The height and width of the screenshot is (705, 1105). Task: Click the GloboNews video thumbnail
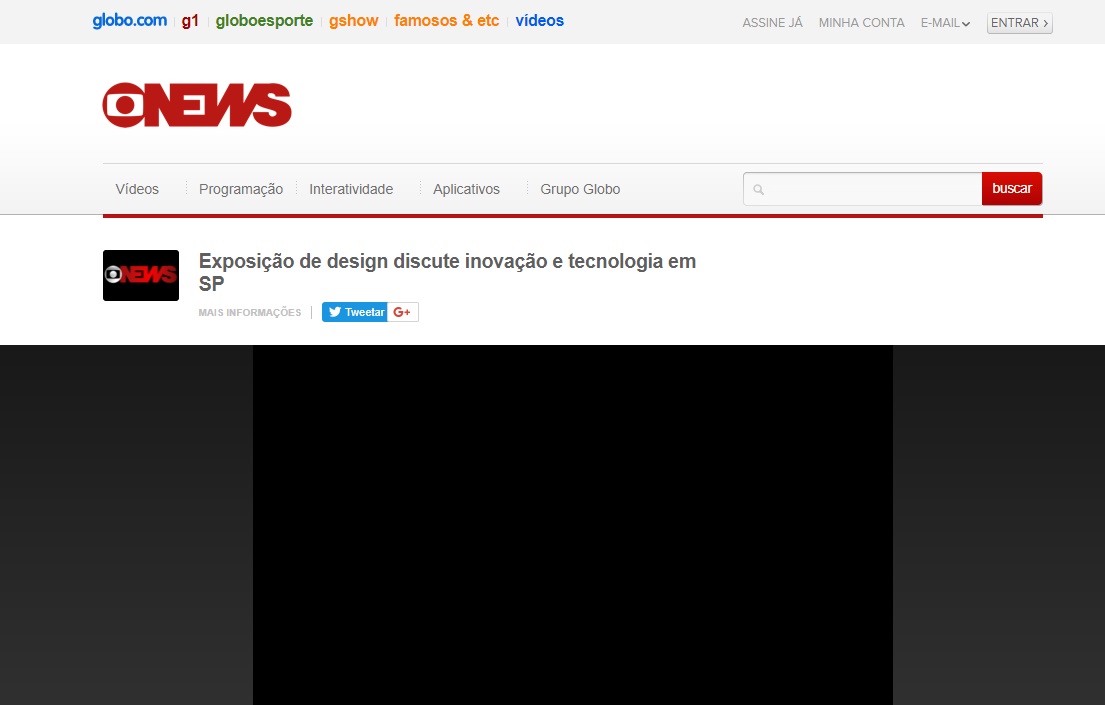141,276
